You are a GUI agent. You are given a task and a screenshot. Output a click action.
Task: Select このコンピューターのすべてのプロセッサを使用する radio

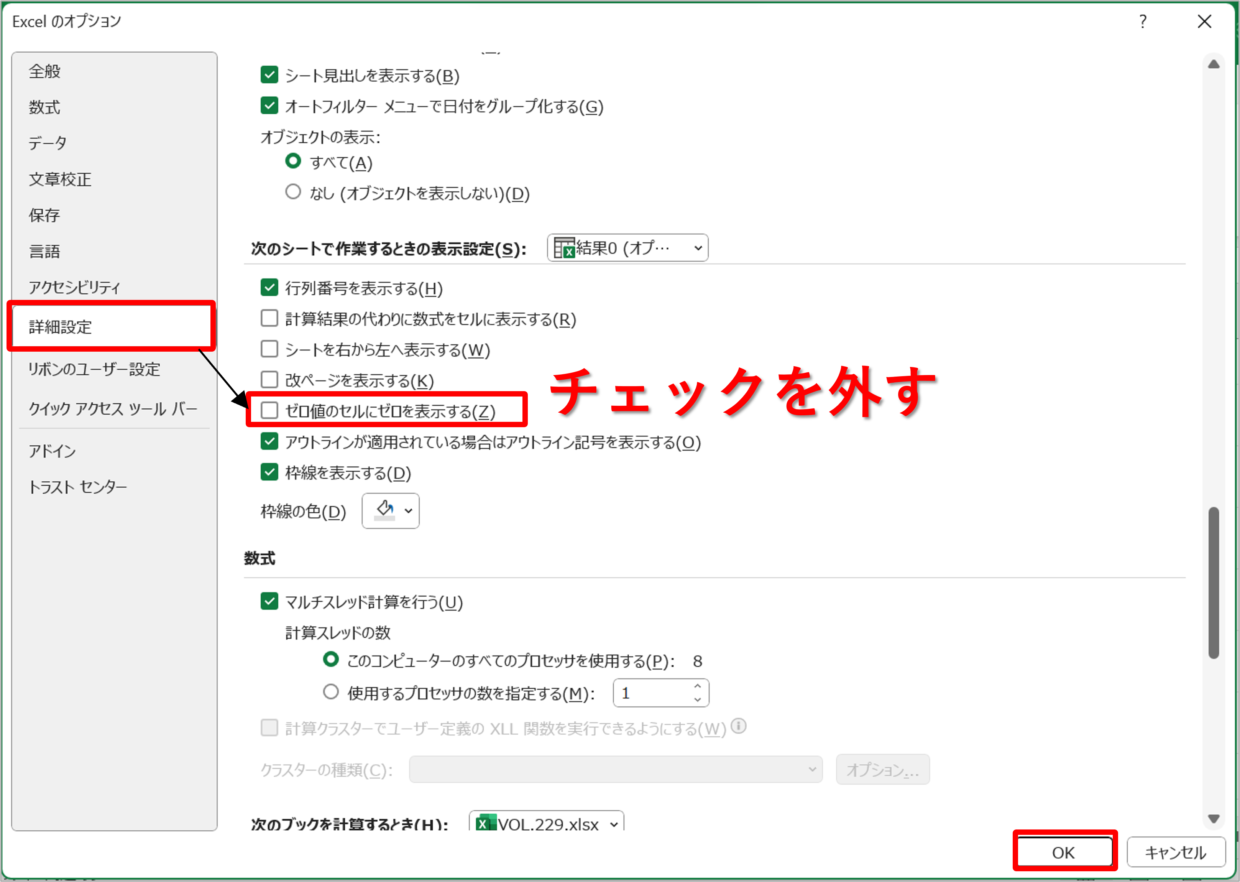click(x=332, y=661)
